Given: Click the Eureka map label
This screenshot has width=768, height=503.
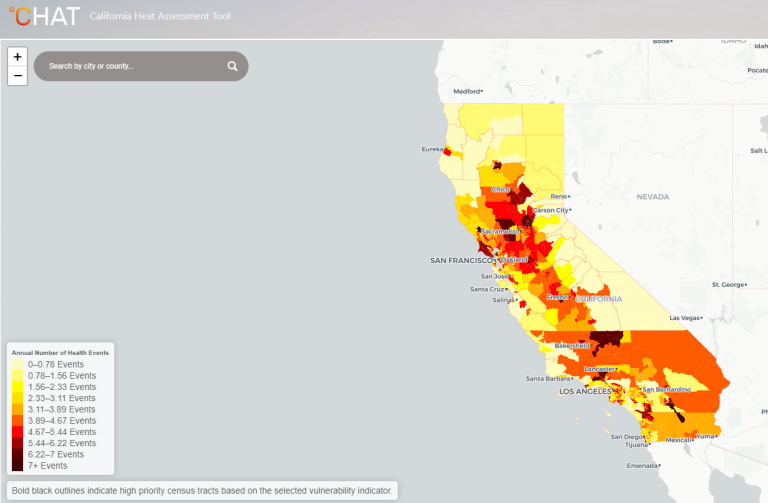Looking at the screenshot, I should (x=432, y=149).
